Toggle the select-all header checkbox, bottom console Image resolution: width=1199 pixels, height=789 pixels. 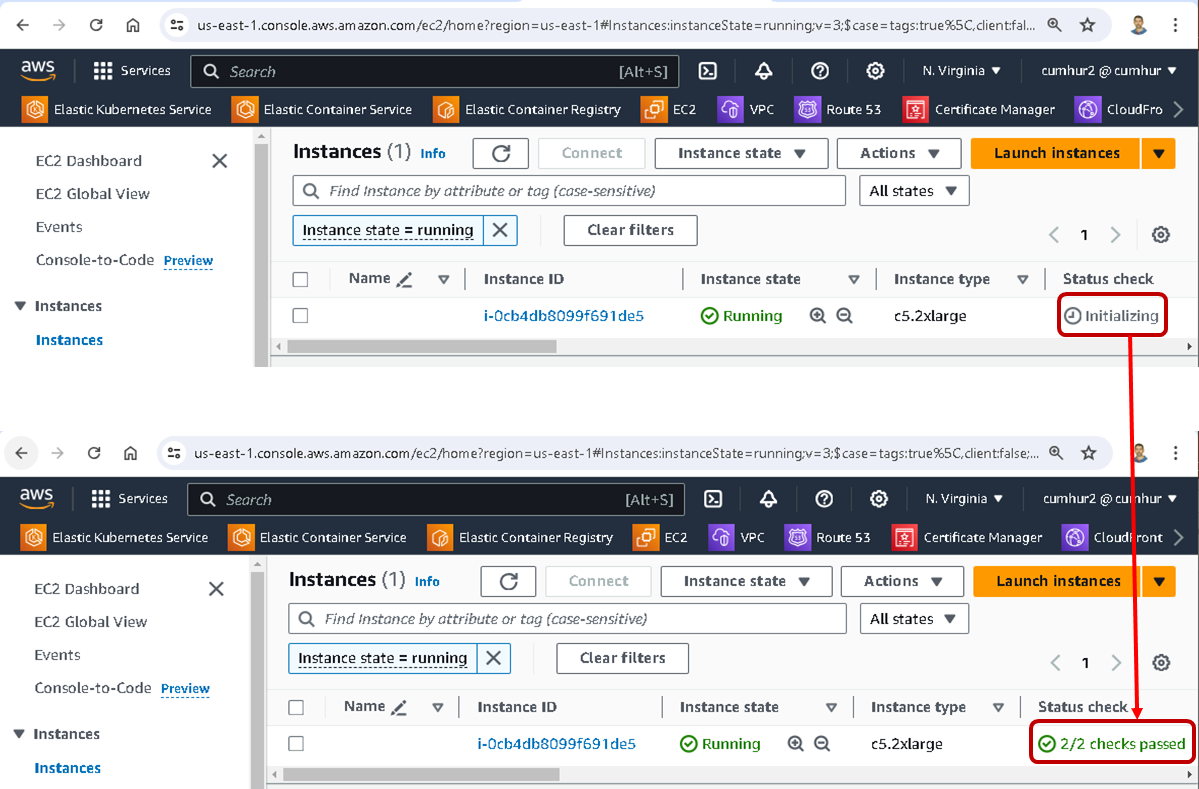point(296,708)
